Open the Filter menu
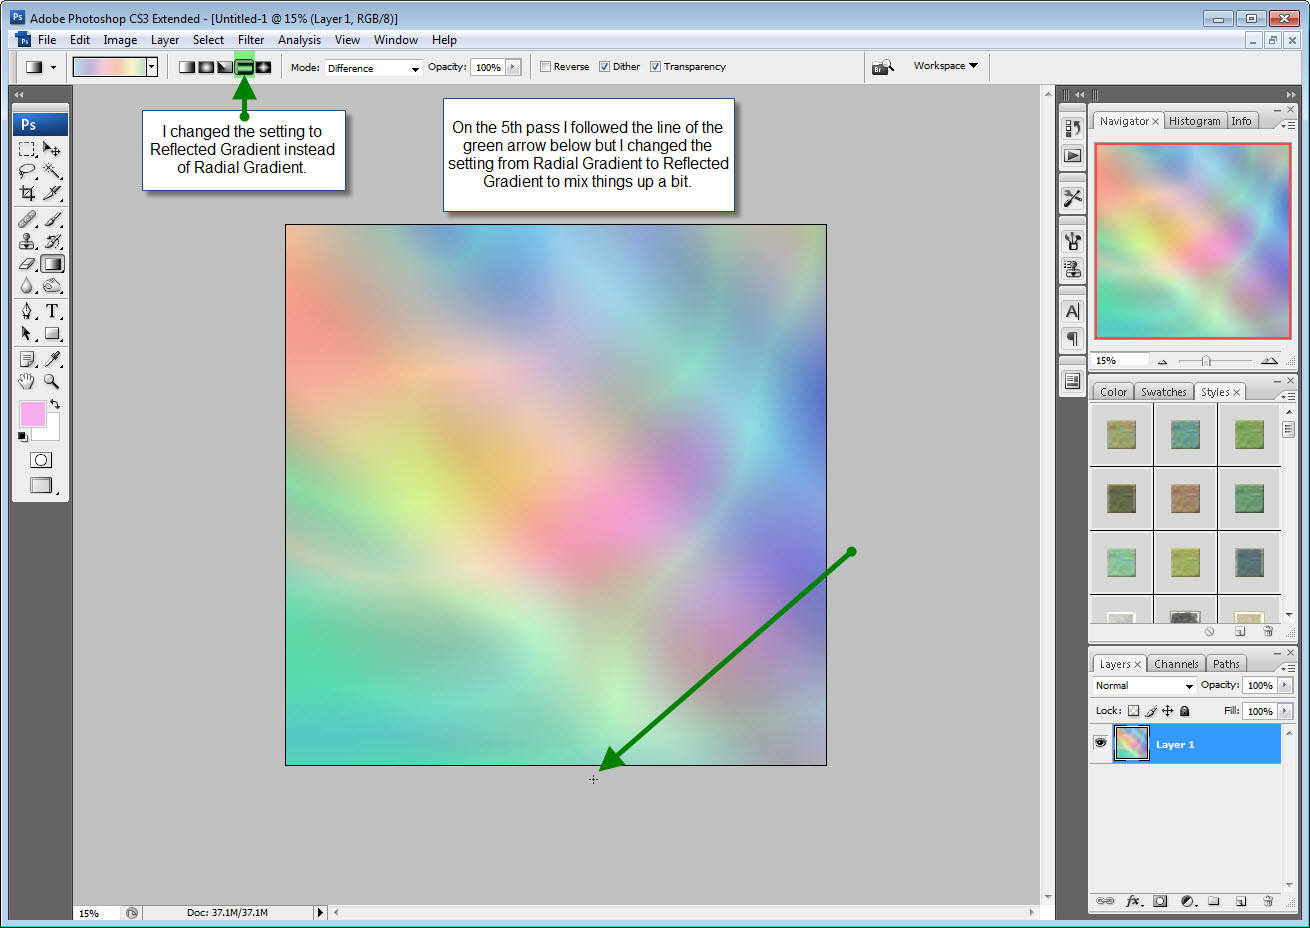The height and width of the screenshot is (928, 1310). pos(251,40)
